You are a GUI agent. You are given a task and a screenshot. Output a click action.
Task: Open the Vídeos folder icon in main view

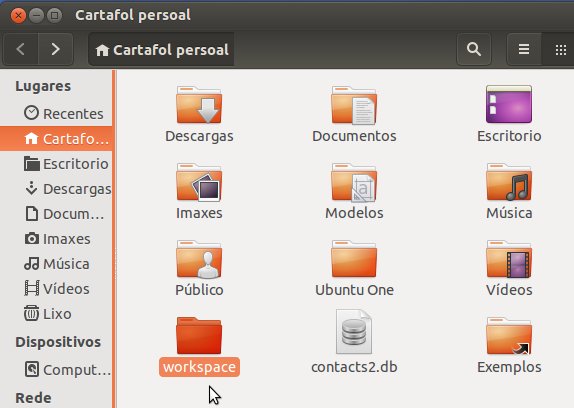[x=509, y=259]
